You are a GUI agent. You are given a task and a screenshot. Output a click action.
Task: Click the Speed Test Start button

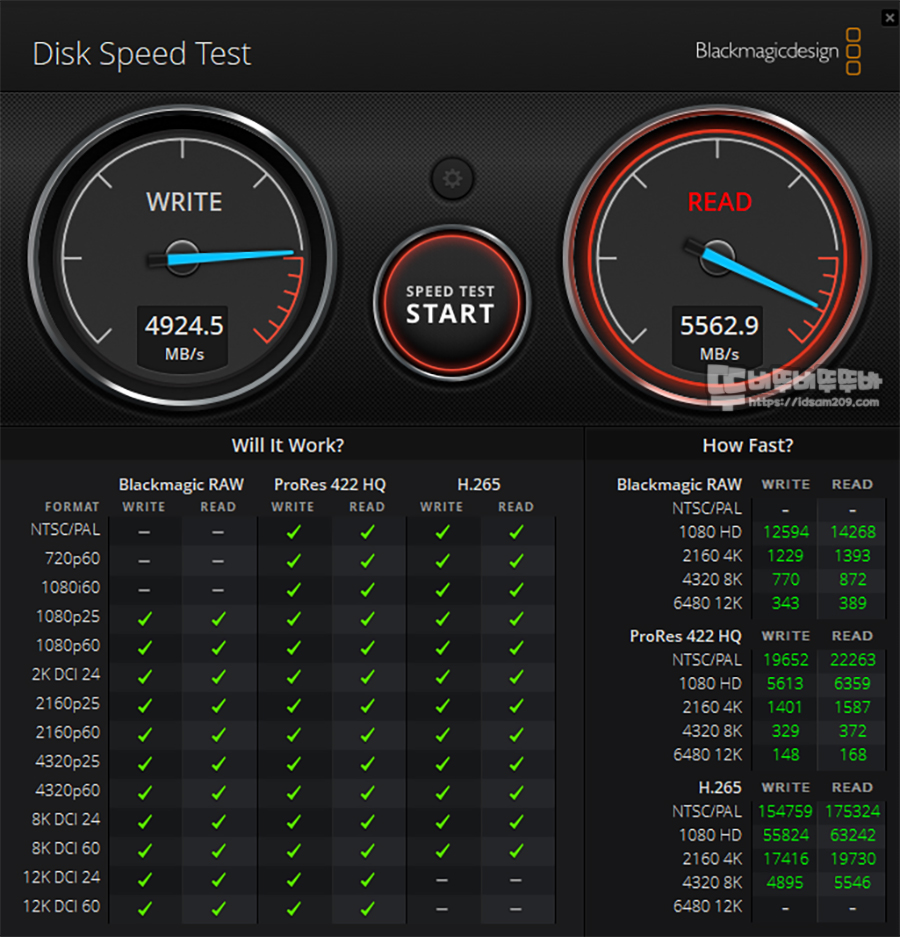point(451,303)
